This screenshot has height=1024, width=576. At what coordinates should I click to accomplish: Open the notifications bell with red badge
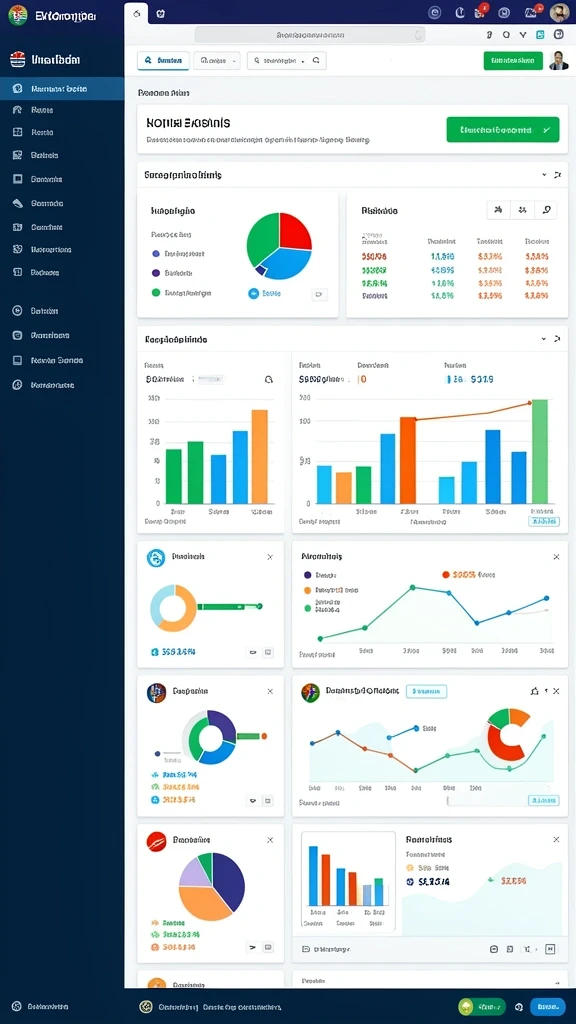click(x=481, y=11)
